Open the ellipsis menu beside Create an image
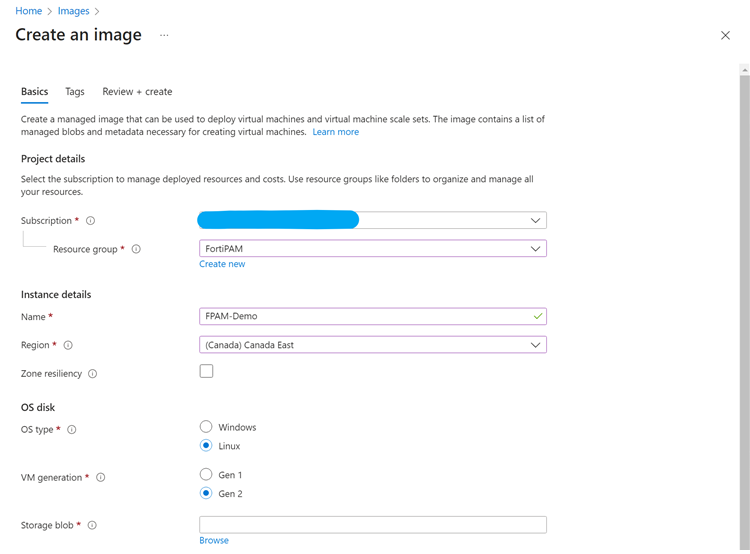The image size is (750, 554). click(x=164, y=36)
